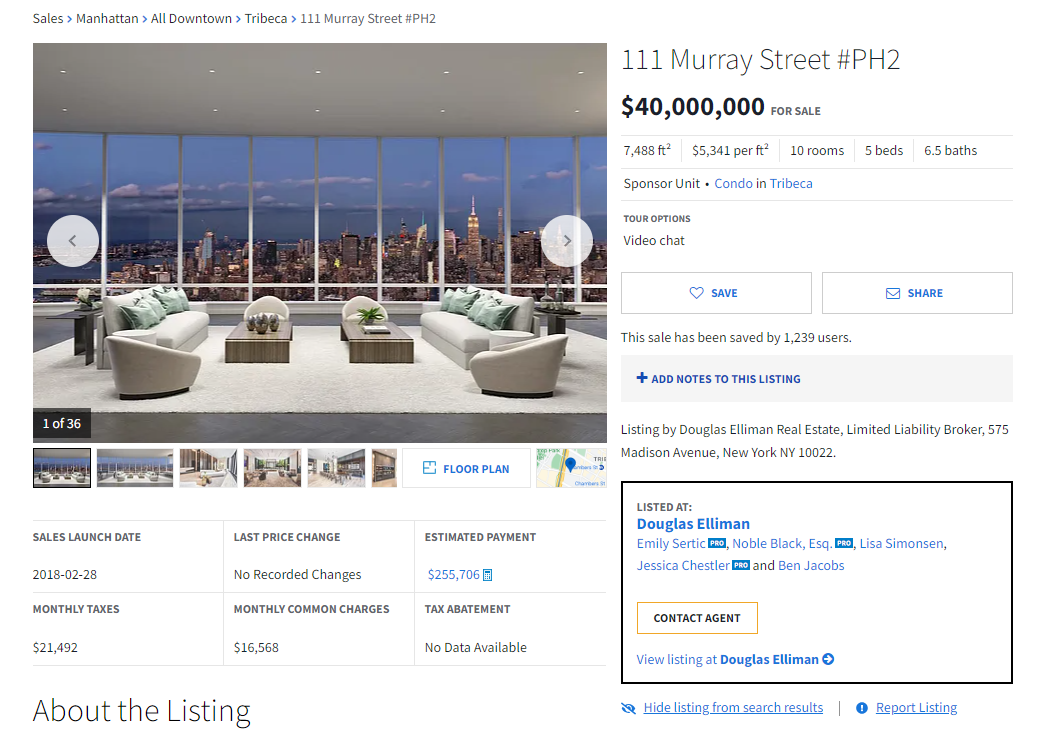
Task: Advance to the next photo with right arrow
Action: [567, 241]
